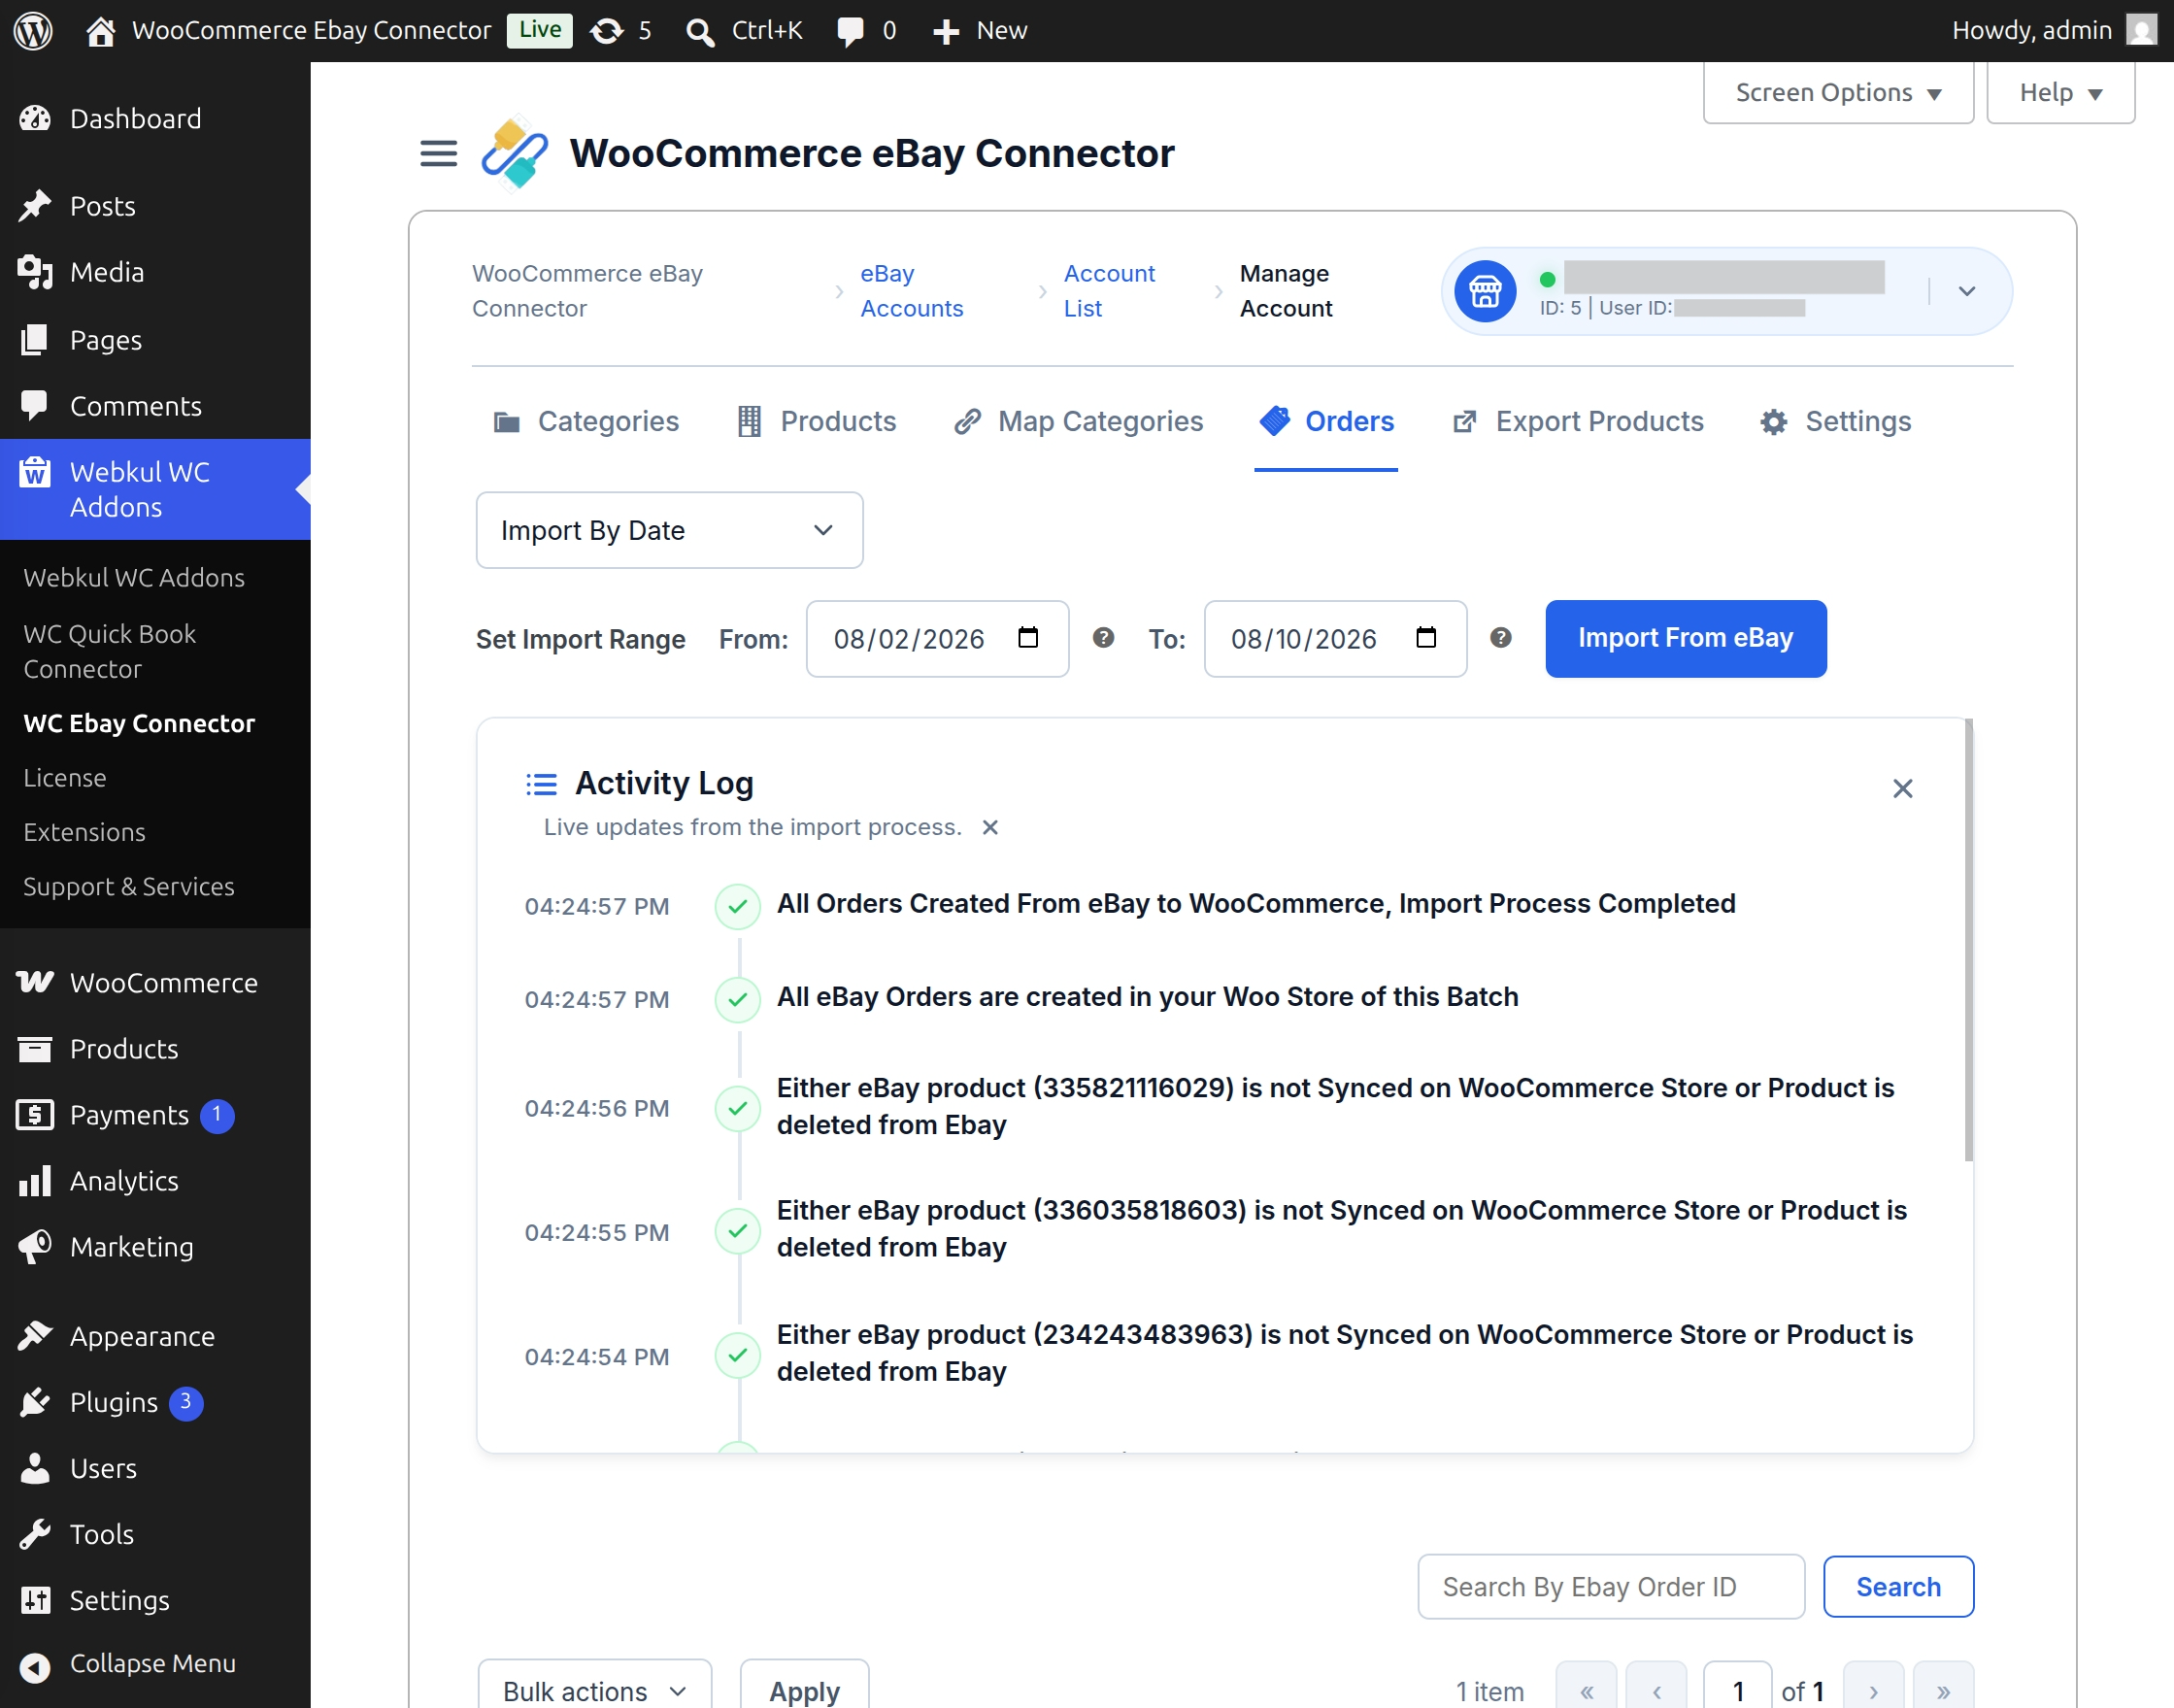The height and width of the screenshot is (1708, 2174).
Task: Dismiss the live updates notice
Action: (990, 827)
